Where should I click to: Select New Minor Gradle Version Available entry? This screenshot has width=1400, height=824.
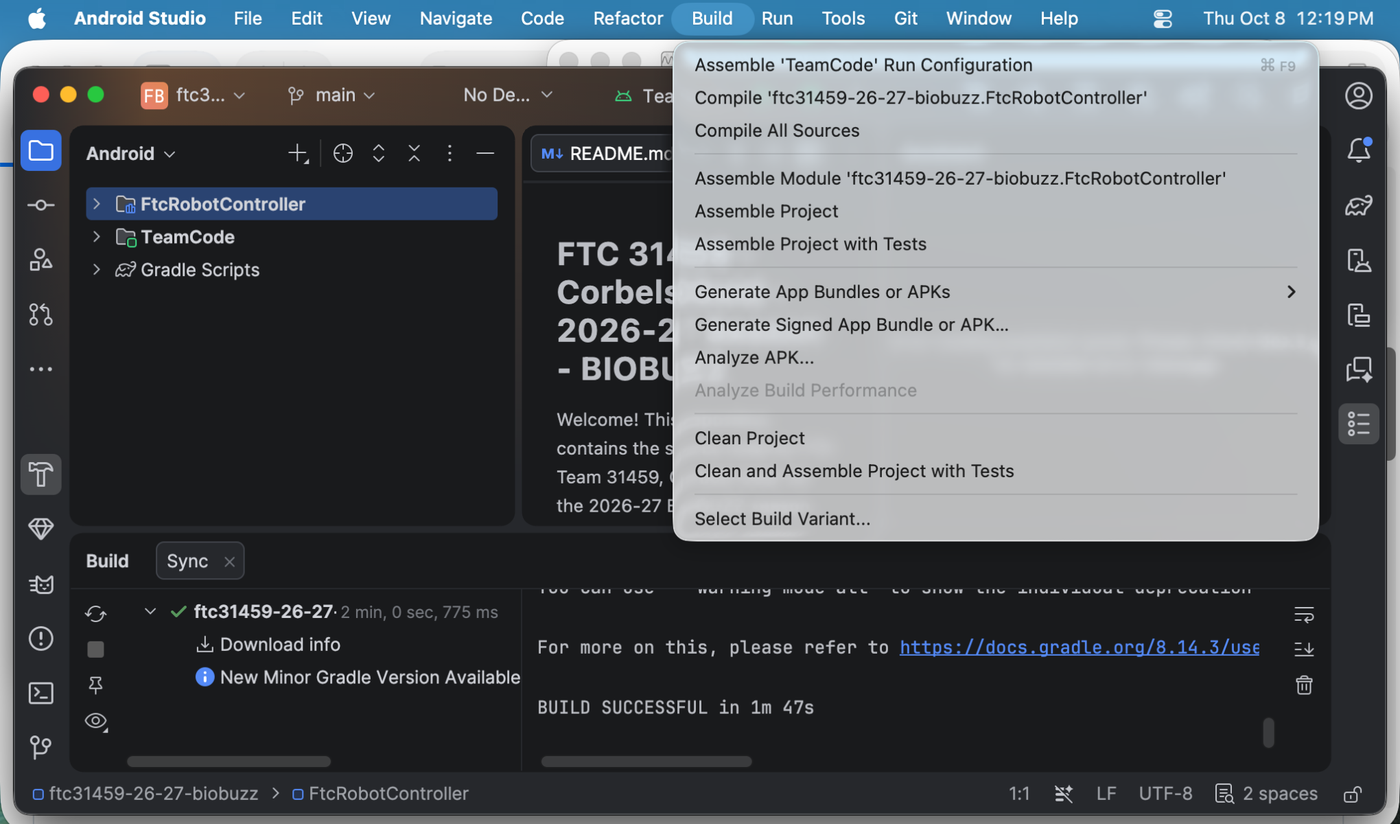click(x=357, y=677)
